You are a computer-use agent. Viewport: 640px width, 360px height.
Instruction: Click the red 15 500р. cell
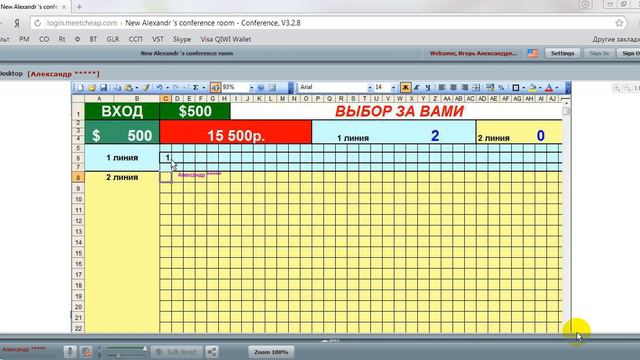236,132
